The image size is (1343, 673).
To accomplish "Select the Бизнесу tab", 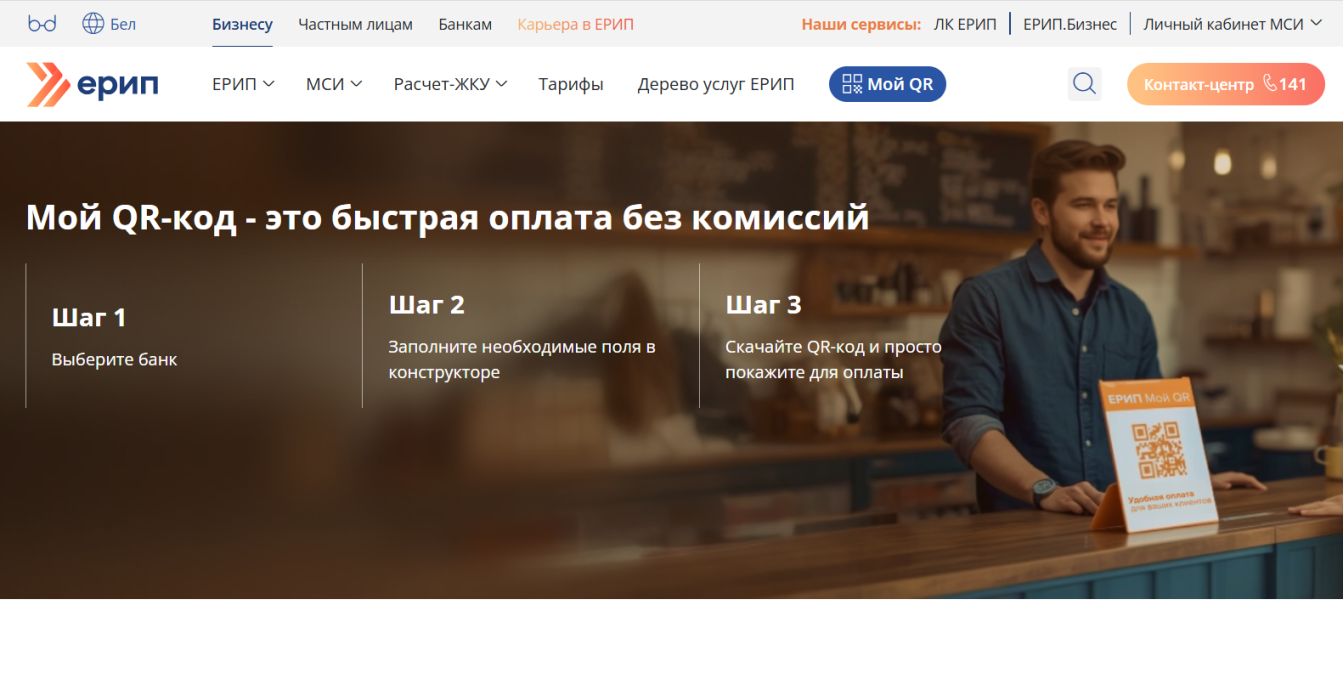I will [242, 24].
